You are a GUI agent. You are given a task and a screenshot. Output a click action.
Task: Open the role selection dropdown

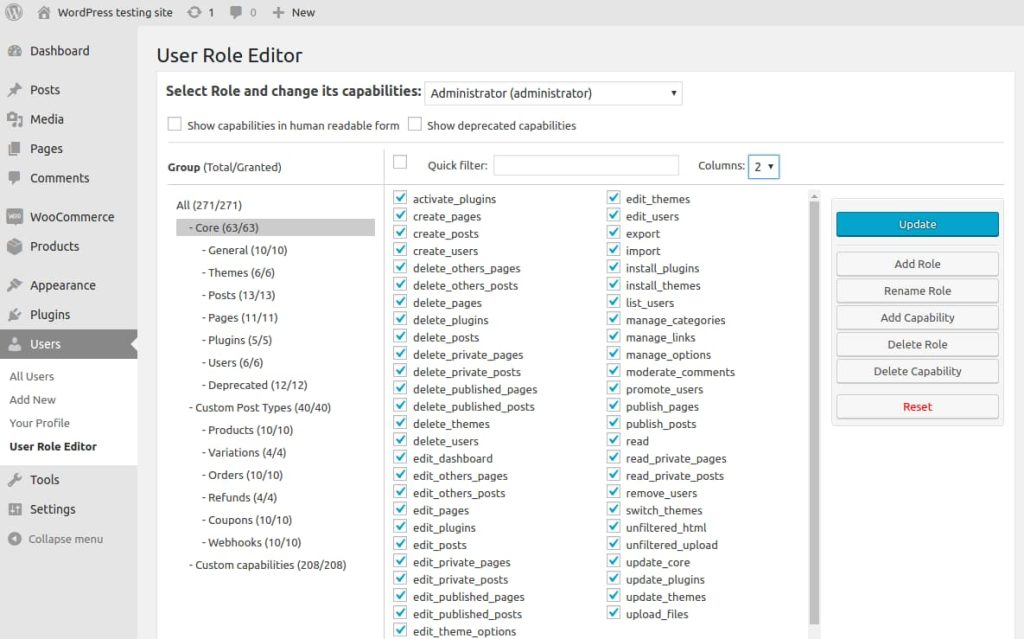(552, 93)
